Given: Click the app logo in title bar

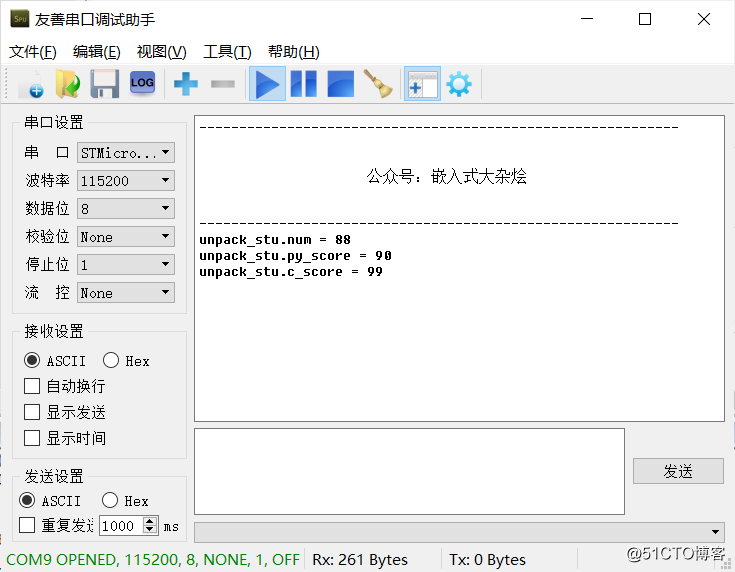Looking at the screenshot, I should pyautogui.click(x=20, y=19).
